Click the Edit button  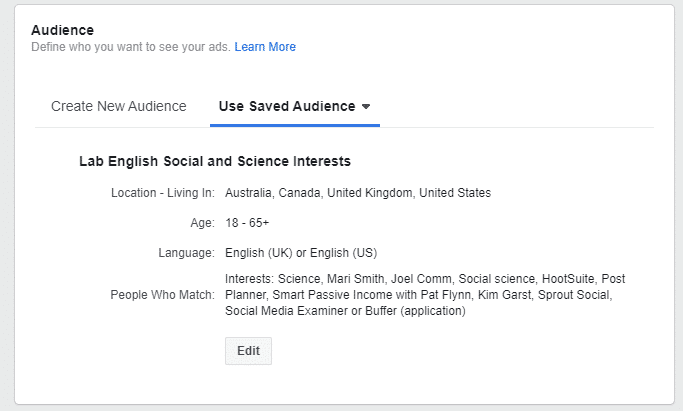(x=248, y=350)
